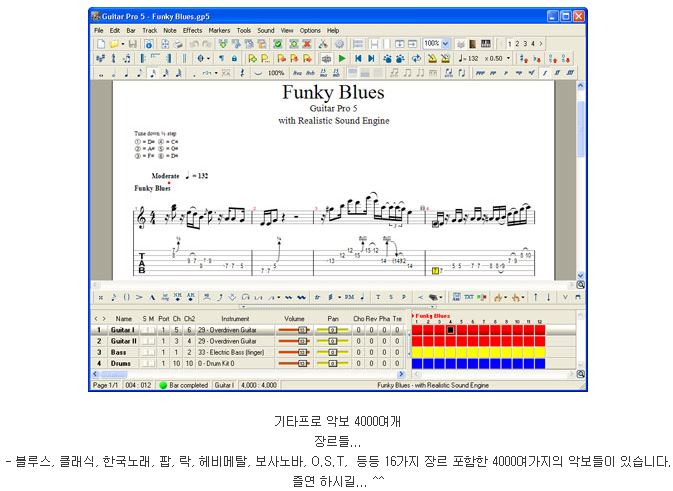Click the green Play button in toolbar
Image resolution: width=673 pixels, height=491 pixels.
[341, 59]
